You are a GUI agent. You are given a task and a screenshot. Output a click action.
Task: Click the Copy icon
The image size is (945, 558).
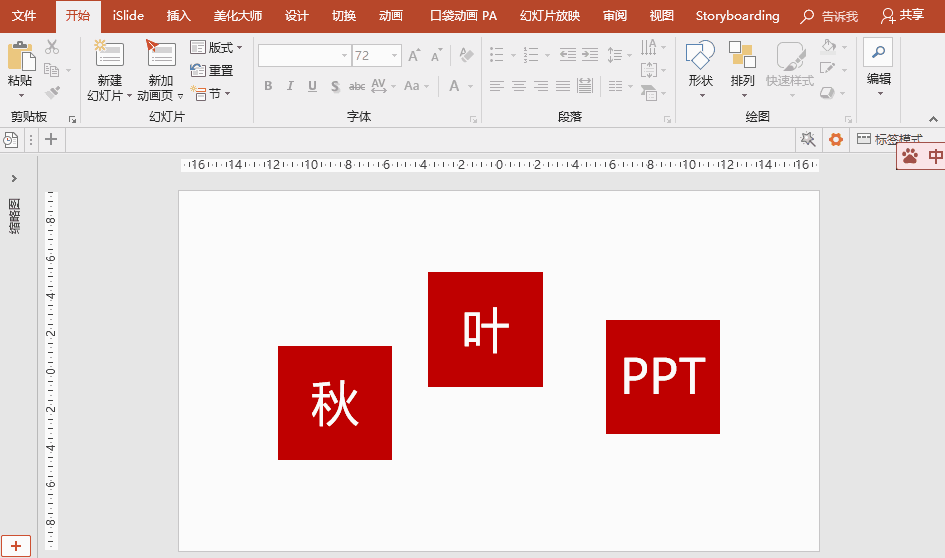point(52,70)
